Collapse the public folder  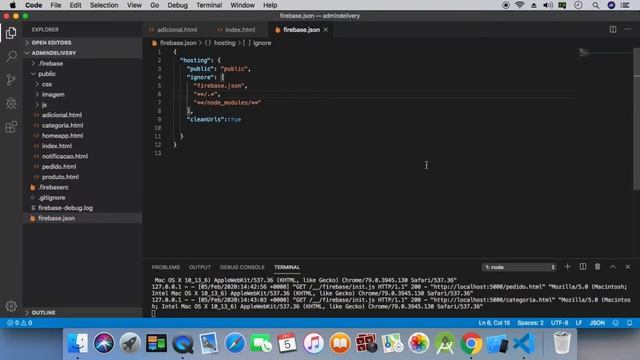pyautogui.click(x=47, y=74)
